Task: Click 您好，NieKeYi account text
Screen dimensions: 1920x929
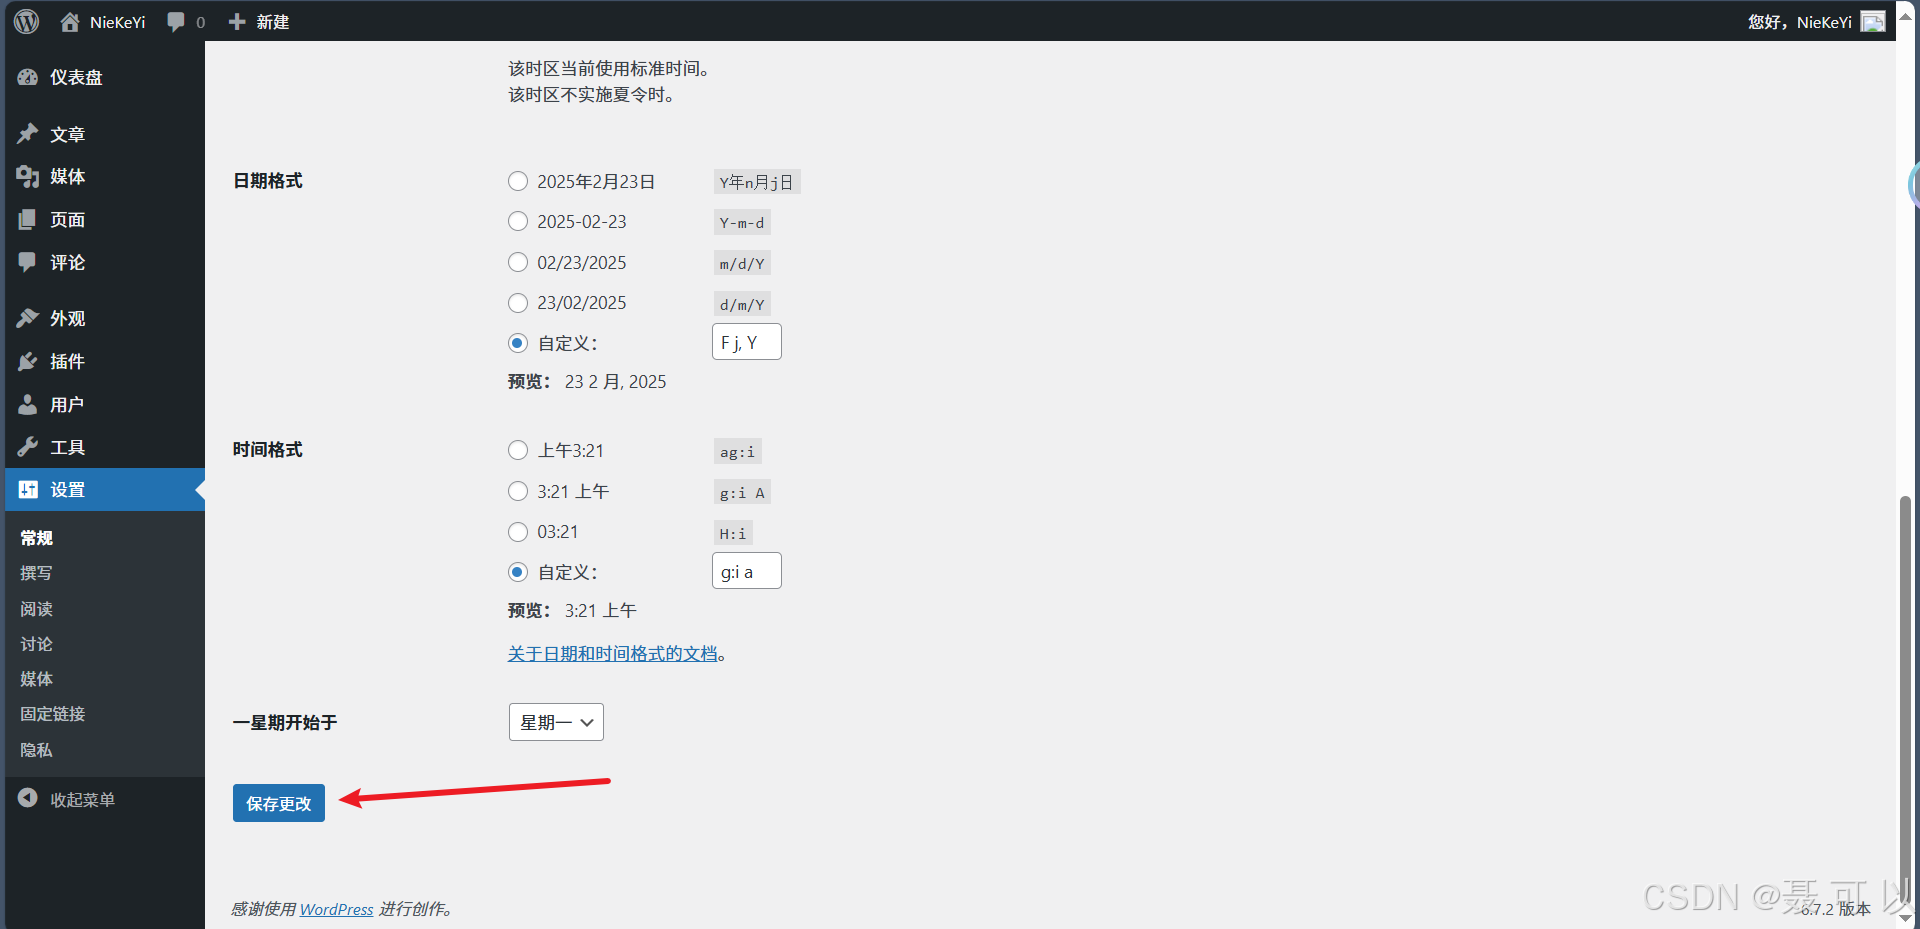Action: click(x=1799, y=22)
